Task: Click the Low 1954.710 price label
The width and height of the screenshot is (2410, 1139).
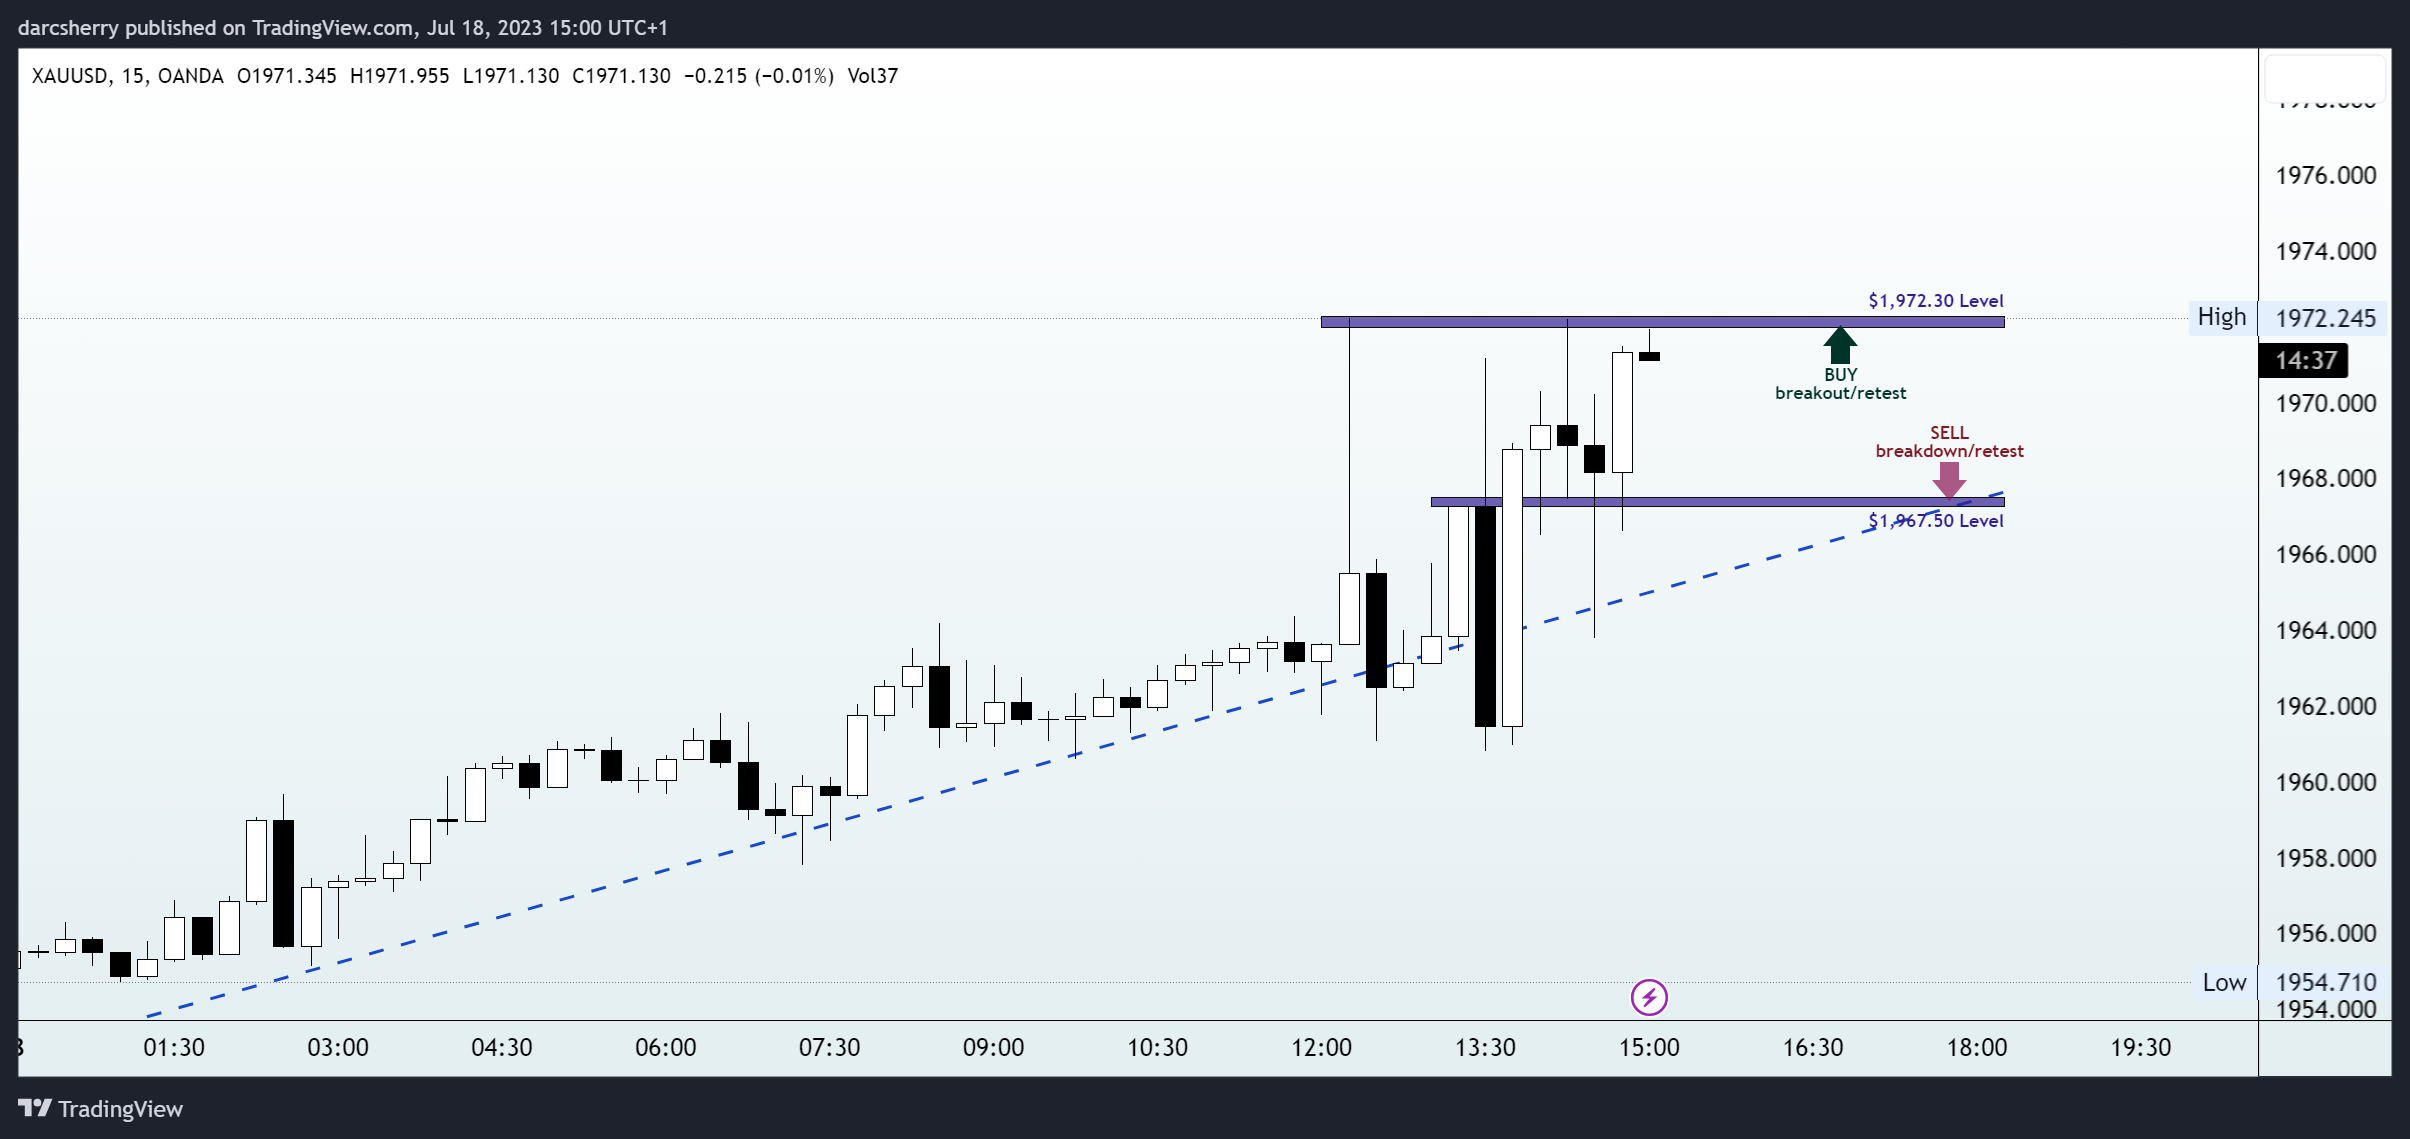Action: click(x=2289, y=982)
